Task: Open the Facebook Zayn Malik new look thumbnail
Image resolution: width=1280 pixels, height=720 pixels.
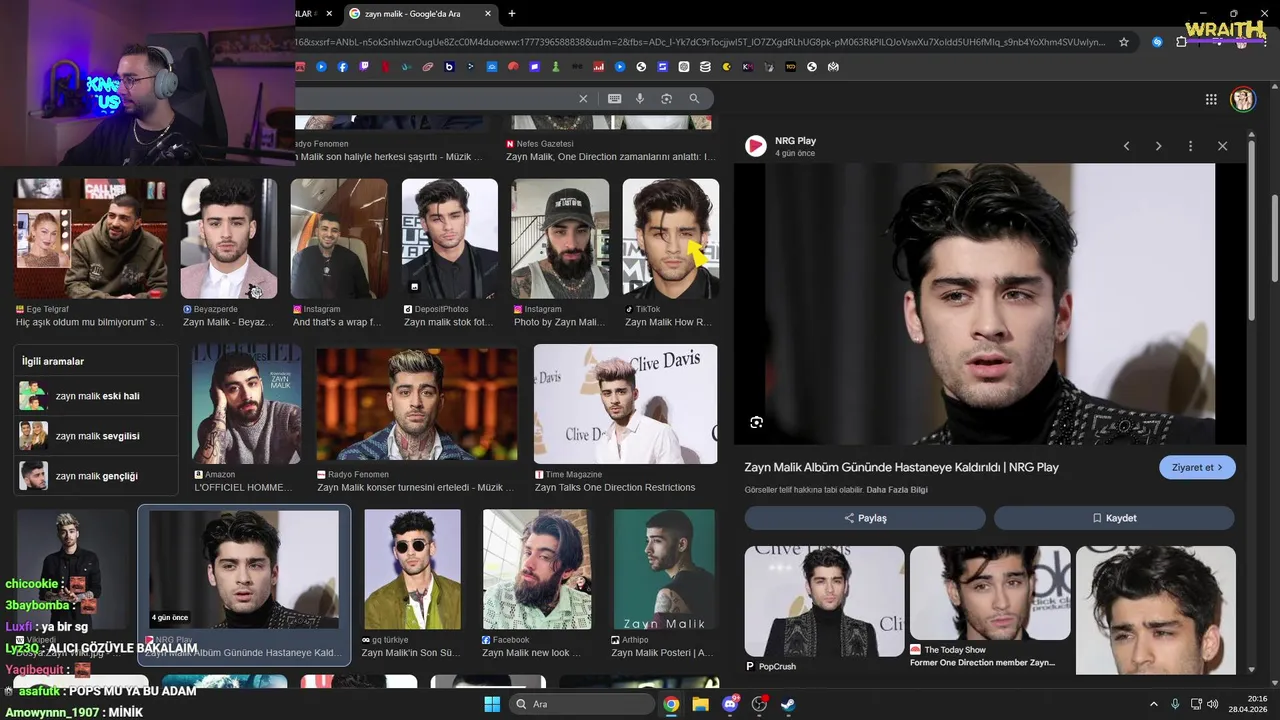Action: click(536, 569)
